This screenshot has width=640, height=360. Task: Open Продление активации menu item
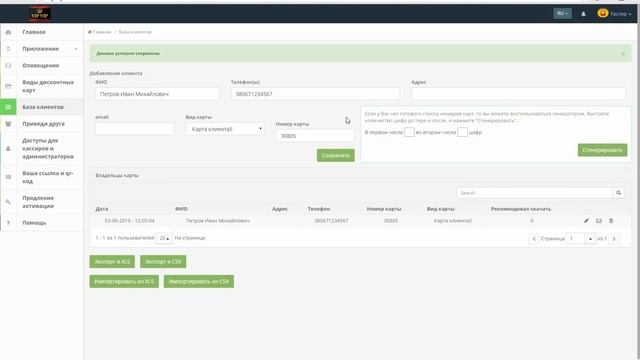coord(38,202)
